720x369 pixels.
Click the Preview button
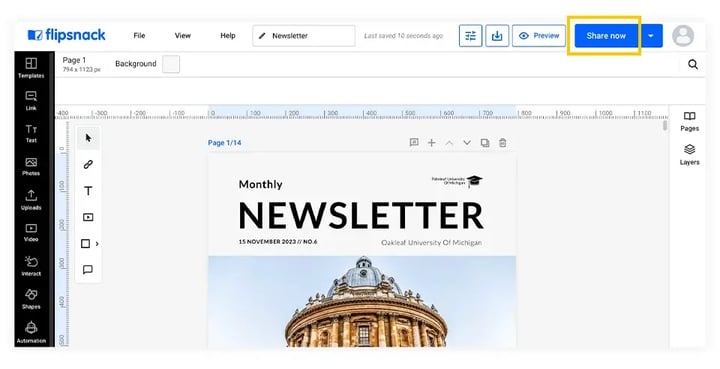539,36
